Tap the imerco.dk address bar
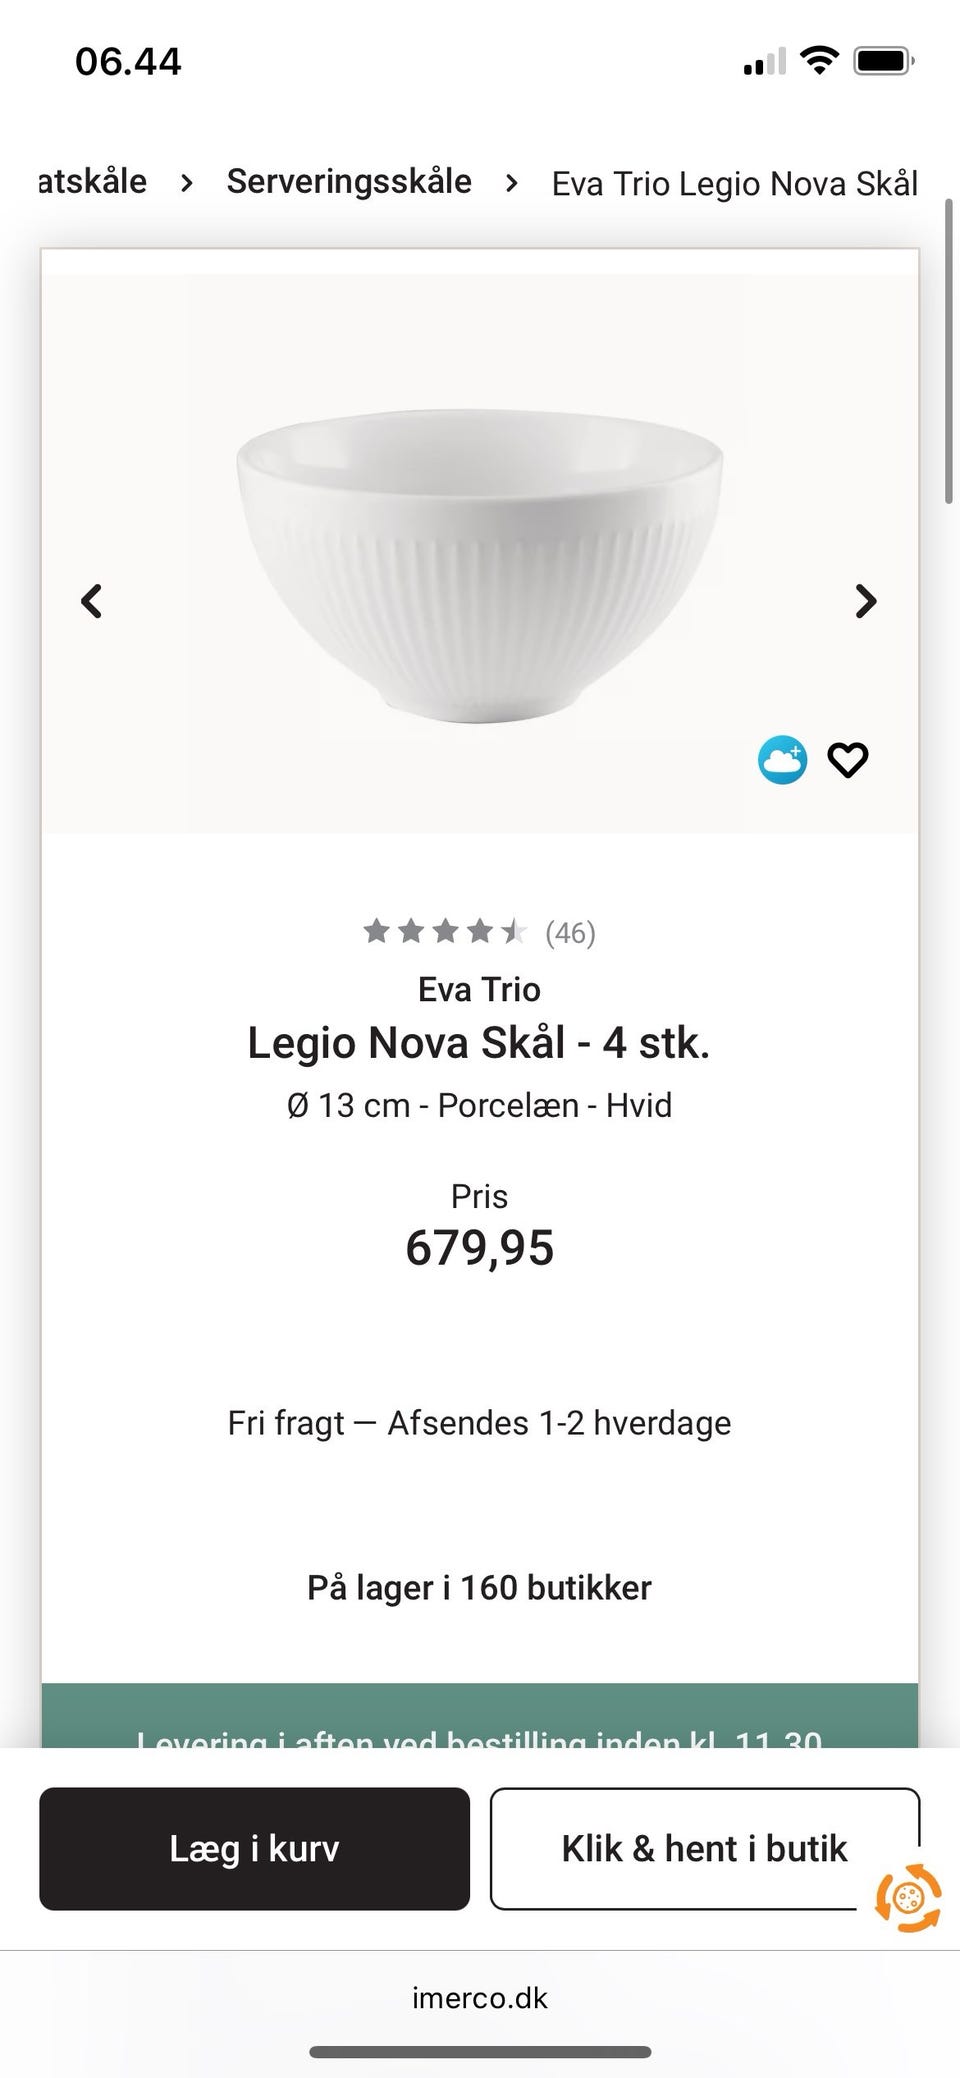 (479, 1998)
